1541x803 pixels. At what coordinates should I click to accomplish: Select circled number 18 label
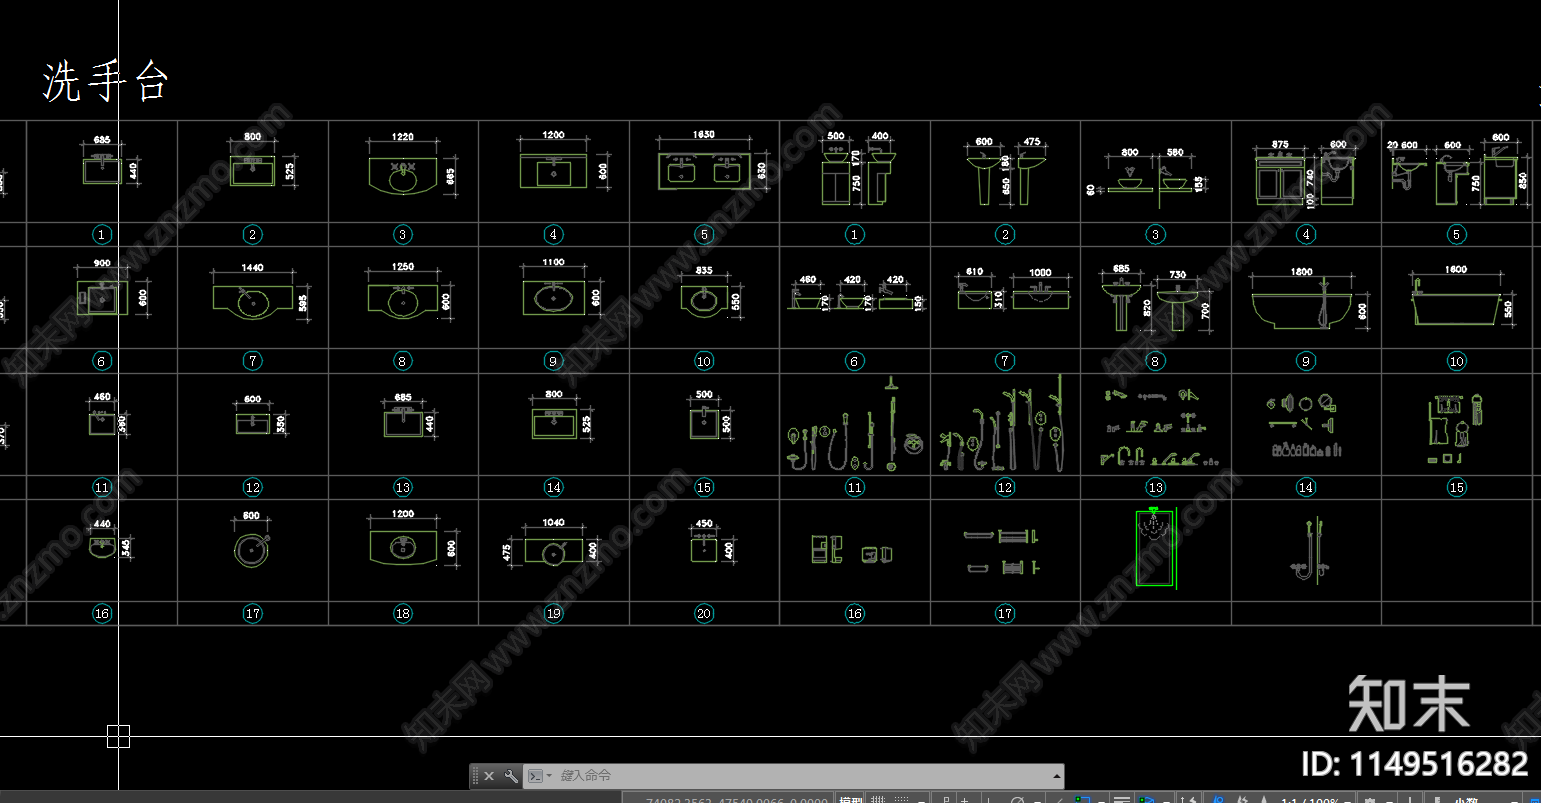[403, 613]
